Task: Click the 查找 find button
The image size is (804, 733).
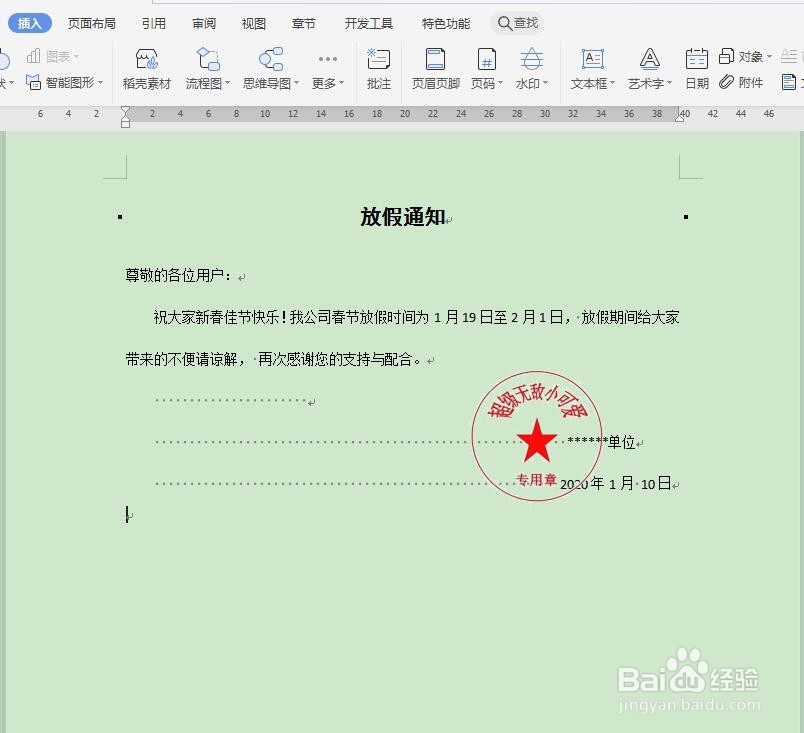Action: coord(517,22)
